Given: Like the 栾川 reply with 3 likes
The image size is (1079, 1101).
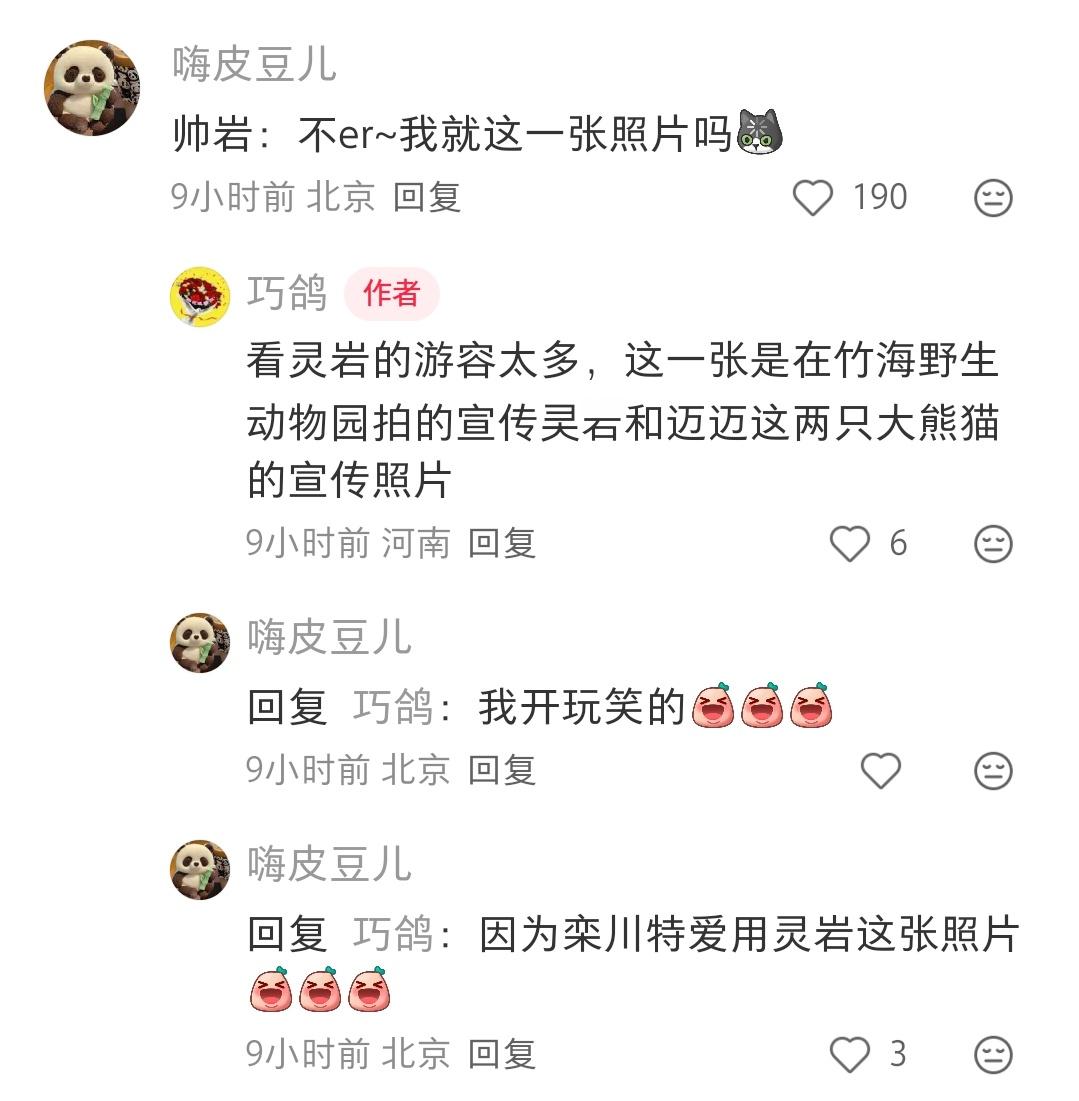Looking at the screenshot, I should point(849,1055).
